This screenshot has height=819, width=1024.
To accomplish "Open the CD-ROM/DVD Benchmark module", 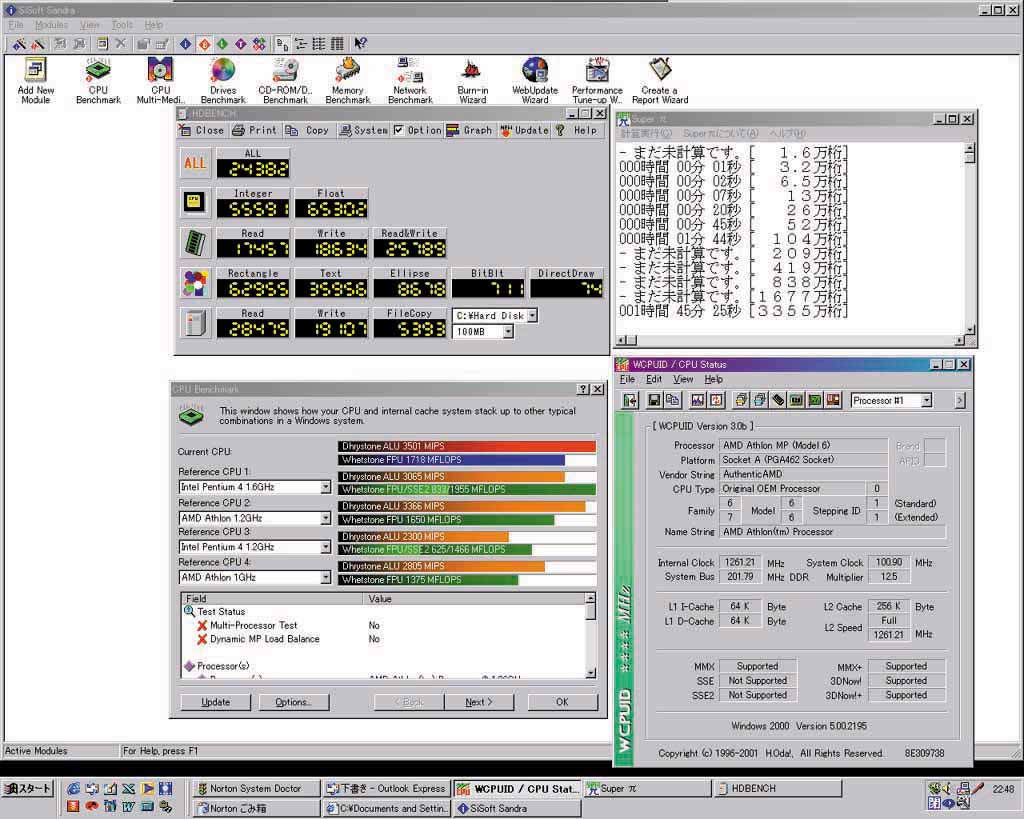I will (285, 81).
